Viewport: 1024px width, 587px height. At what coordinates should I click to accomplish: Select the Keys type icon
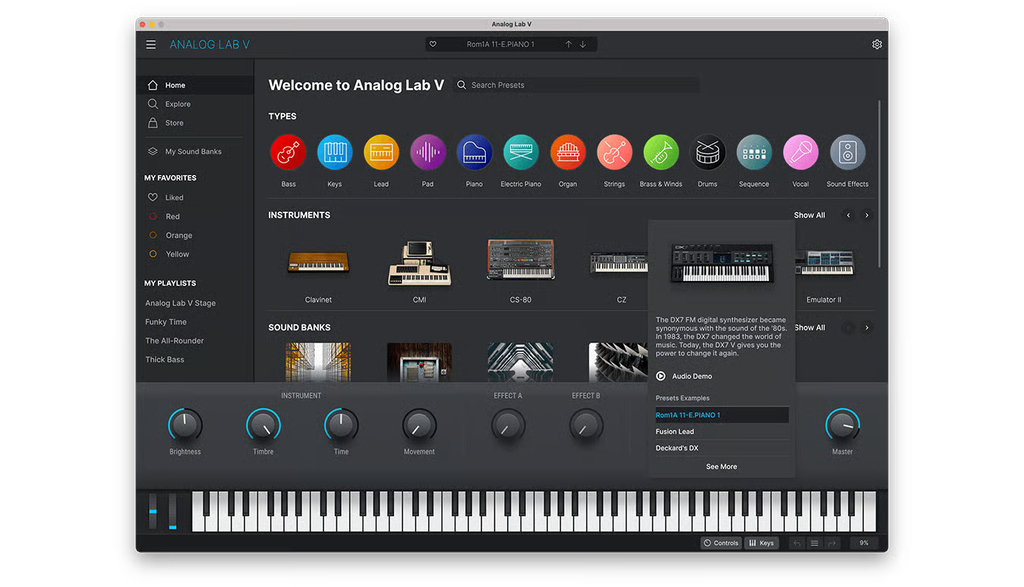point(334,153)
